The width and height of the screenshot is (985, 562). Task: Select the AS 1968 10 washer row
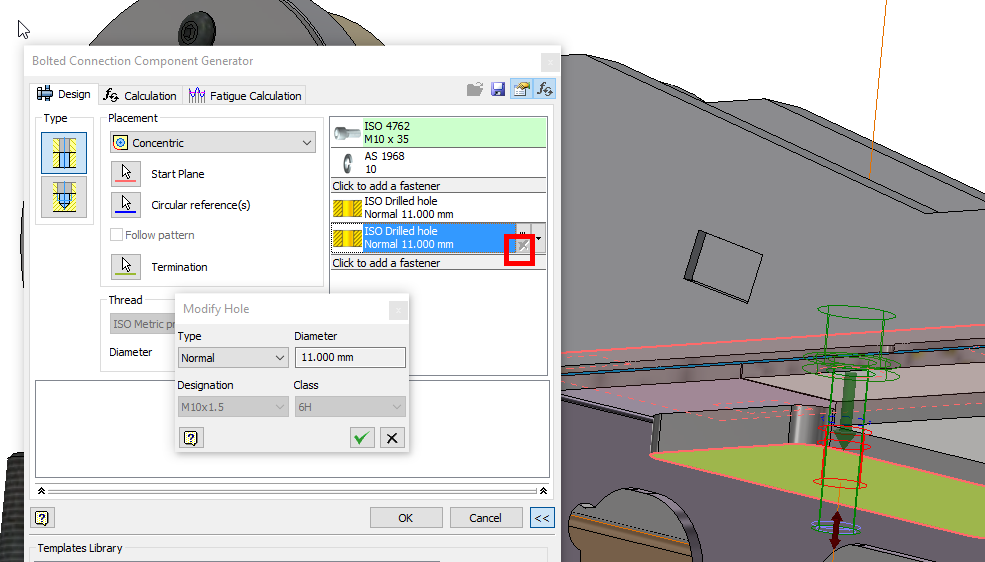pyautogui.click(x=439, y=163)
